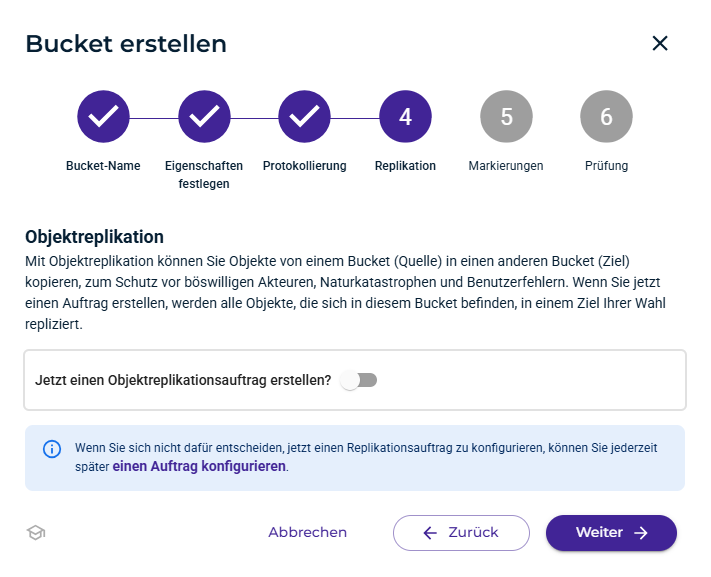The height and width of the screenshot is (577, 711).
Task: Click the Replikation step label
Action: 405,166
